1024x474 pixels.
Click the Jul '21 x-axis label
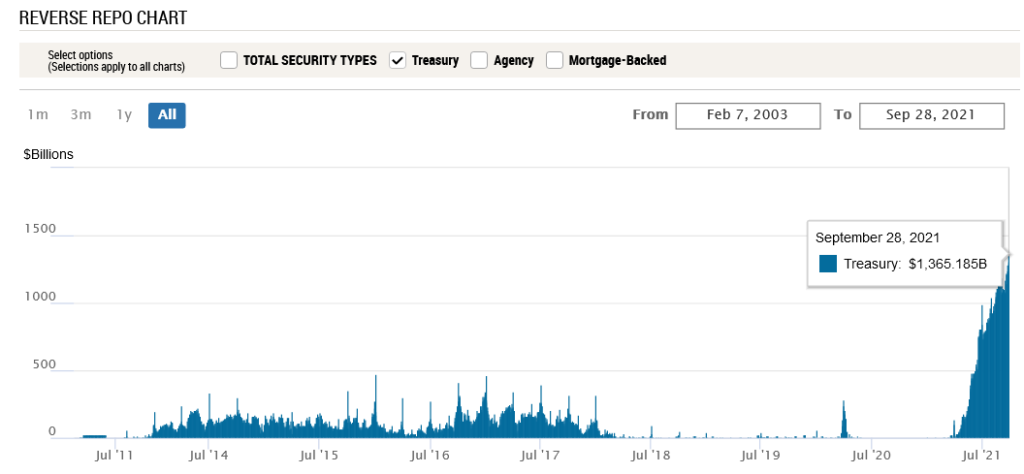[x=981, y=455]
